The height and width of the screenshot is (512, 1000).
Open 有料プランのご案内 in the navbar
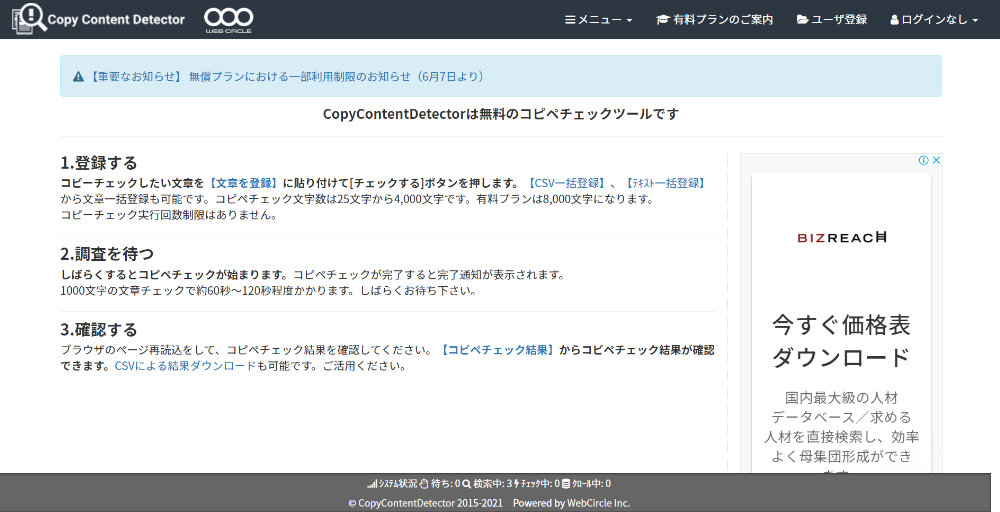(x=715, y=20)
